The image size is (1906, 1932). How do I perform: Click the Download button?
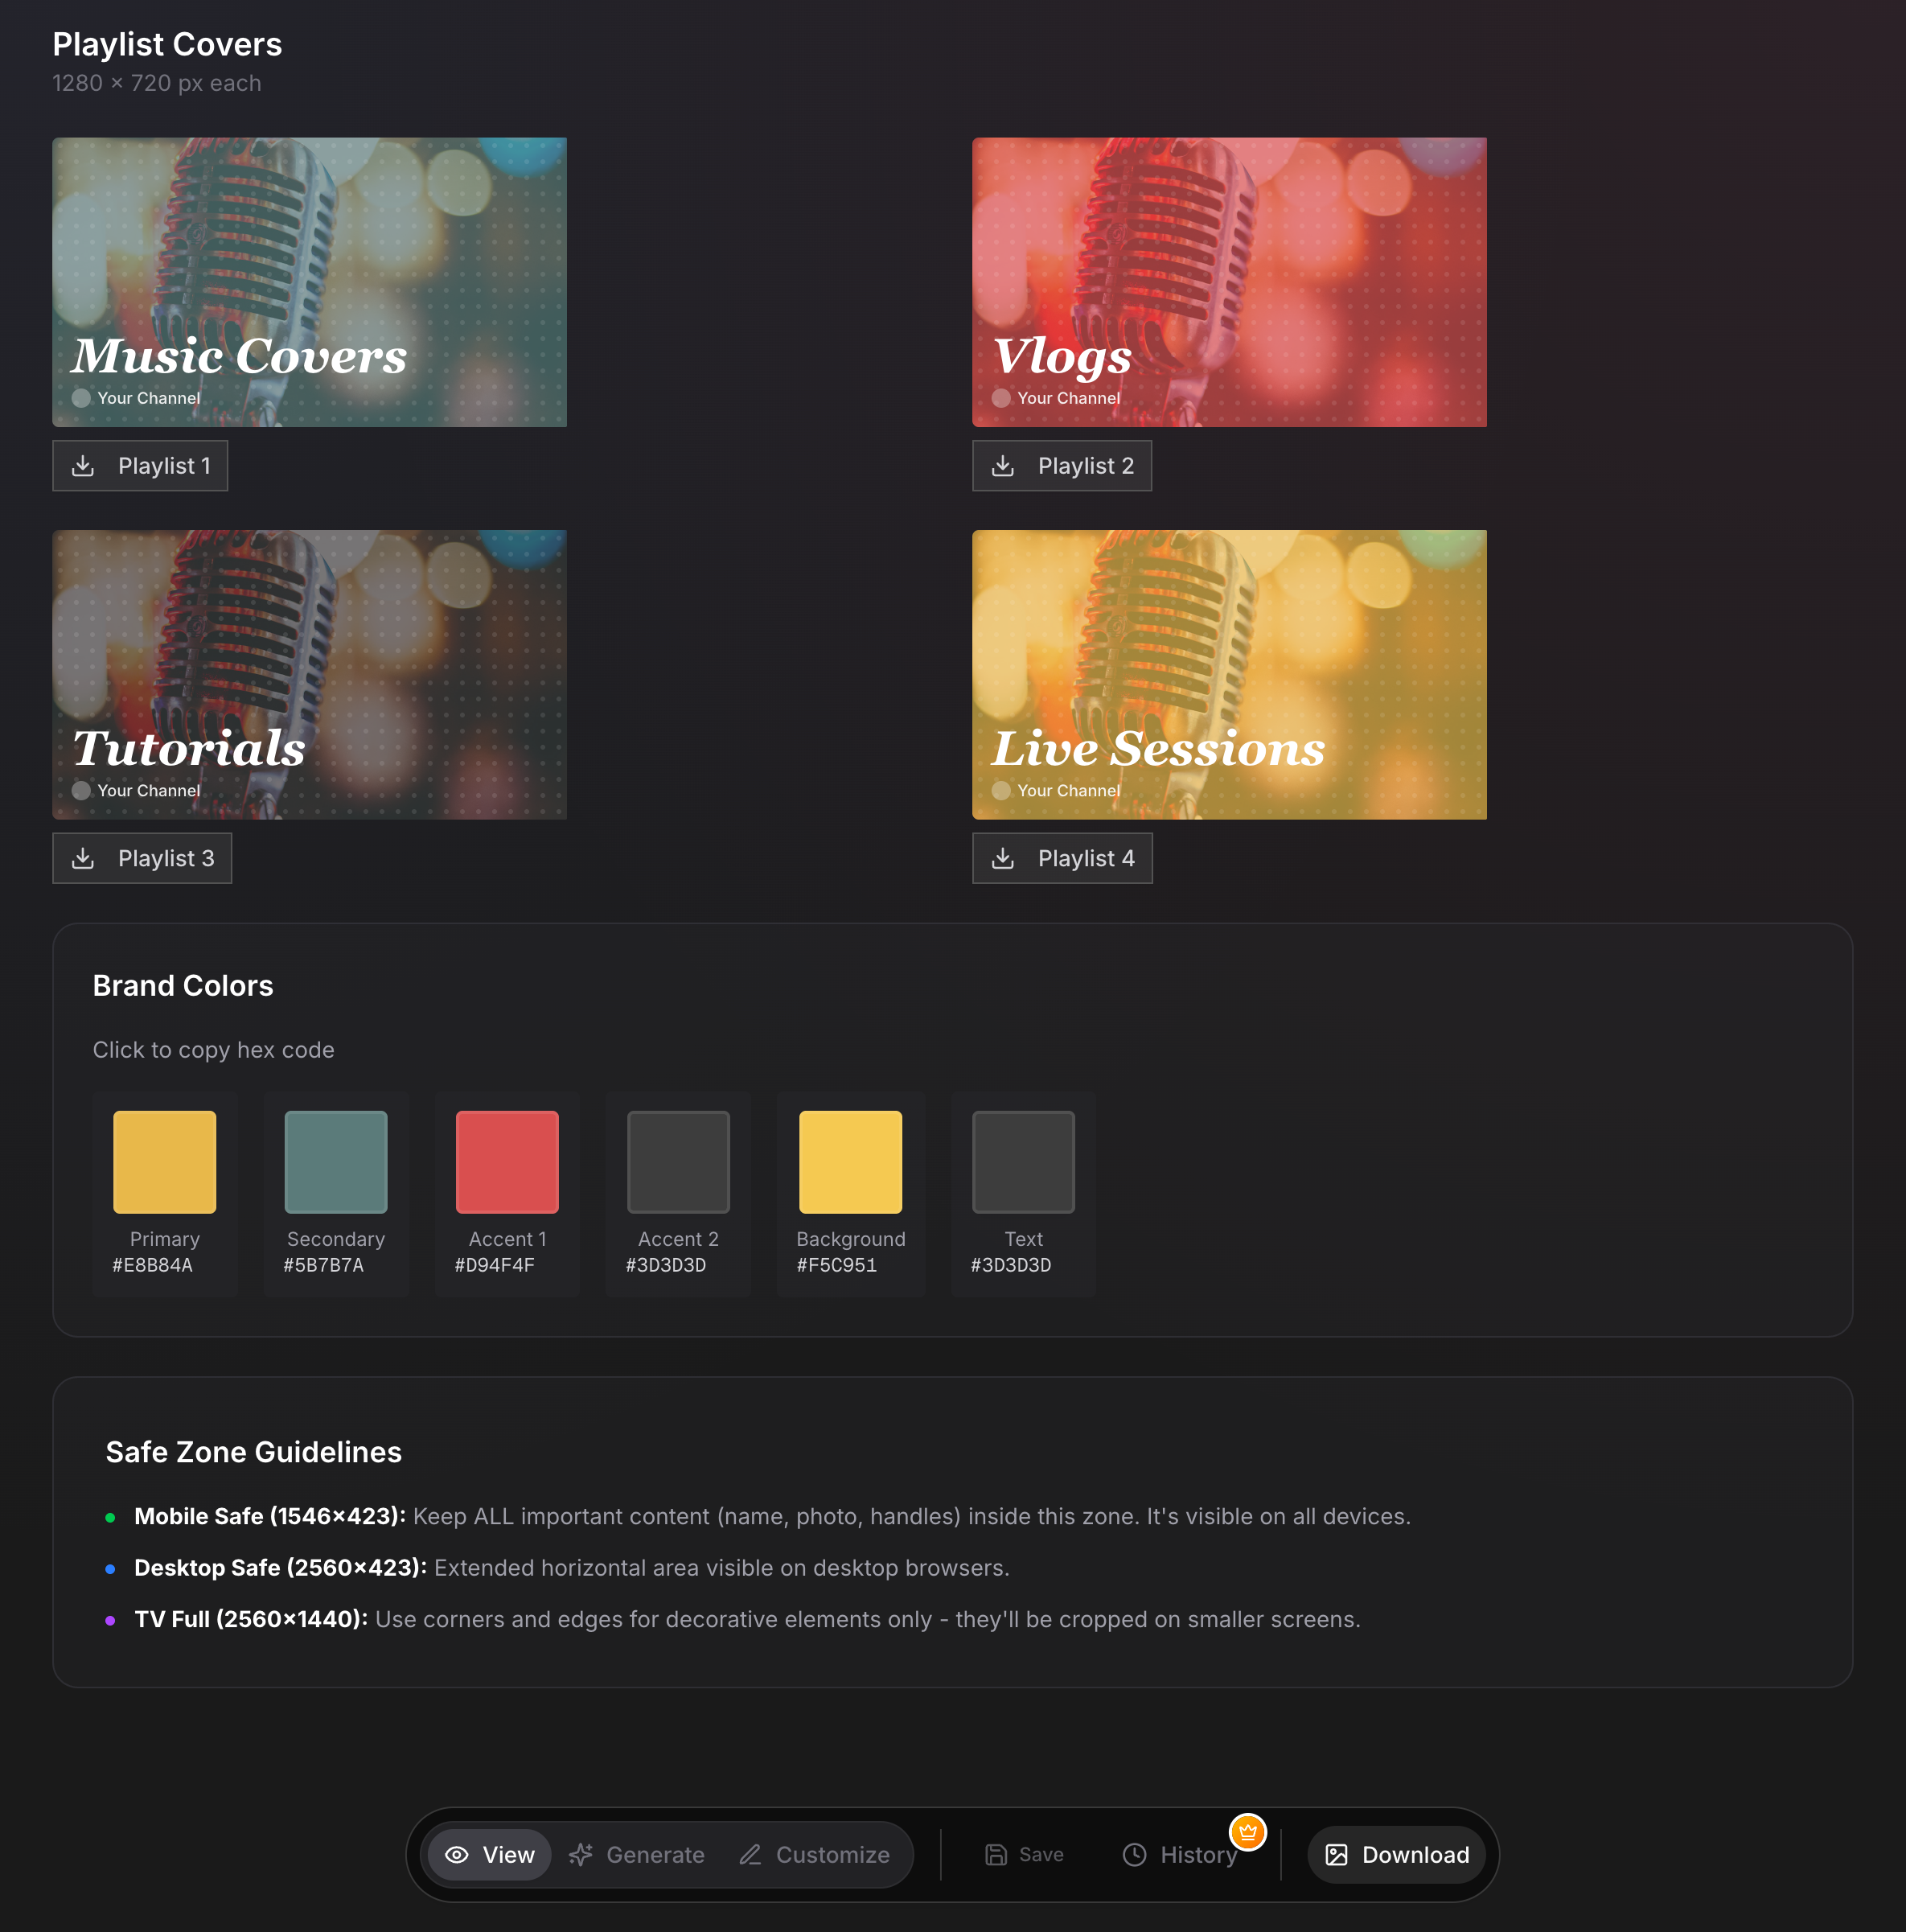(x=1396, y=1855)
